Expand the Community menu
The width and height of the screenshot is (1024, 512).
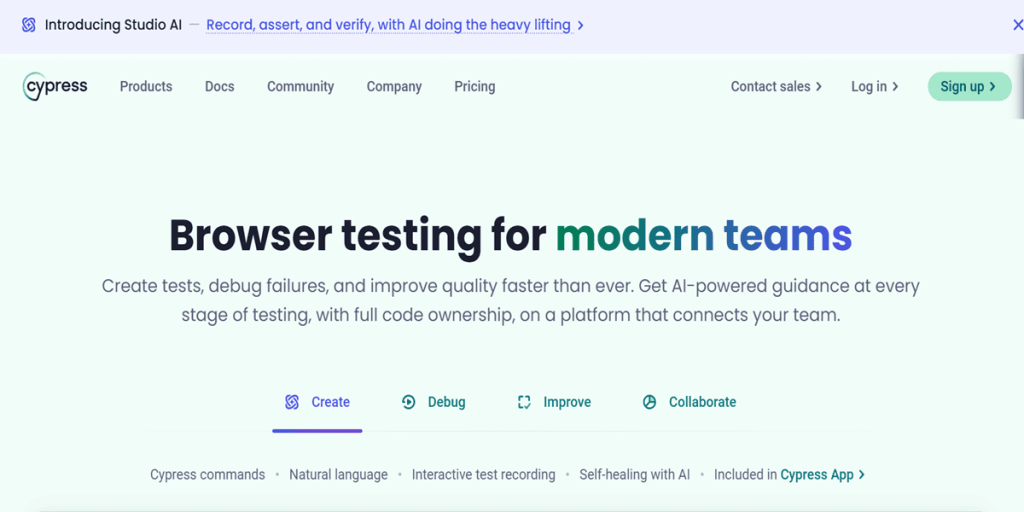300,86
